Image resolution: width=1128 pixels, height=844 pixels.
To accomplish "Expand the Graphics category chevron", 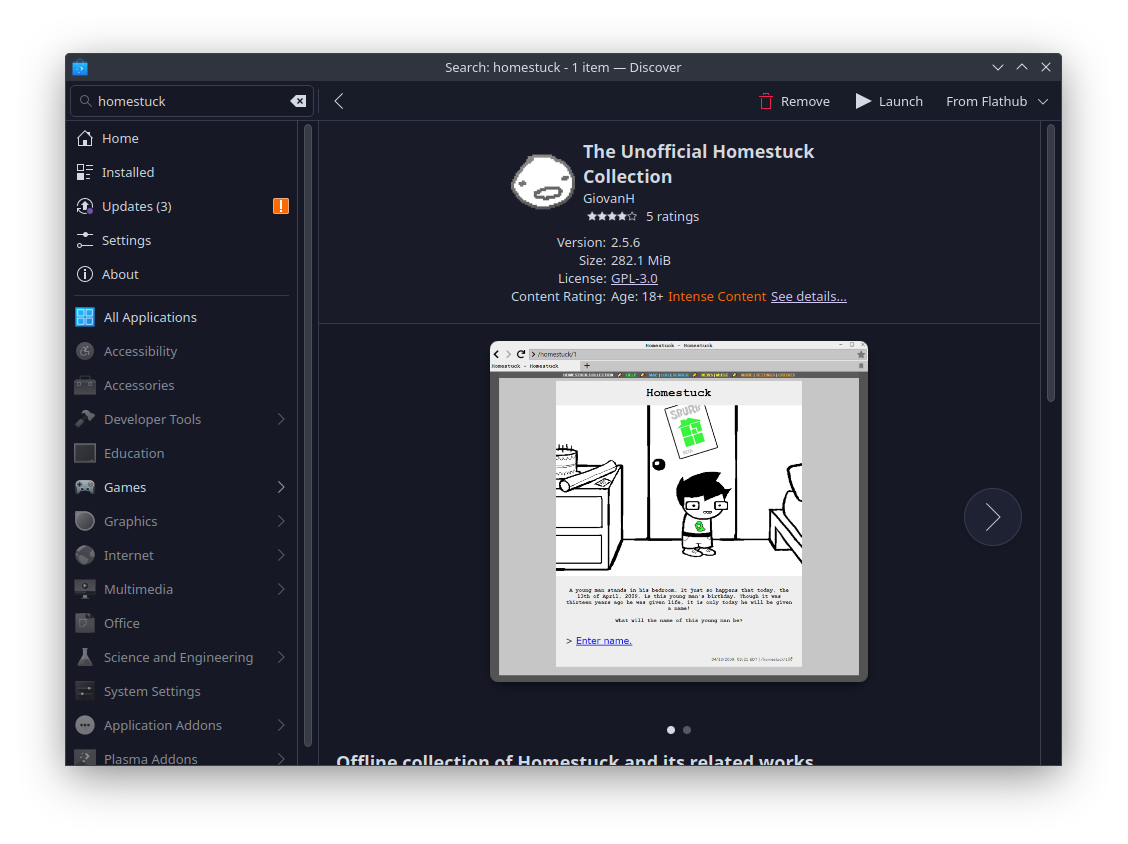I will (x=281, y=521).
